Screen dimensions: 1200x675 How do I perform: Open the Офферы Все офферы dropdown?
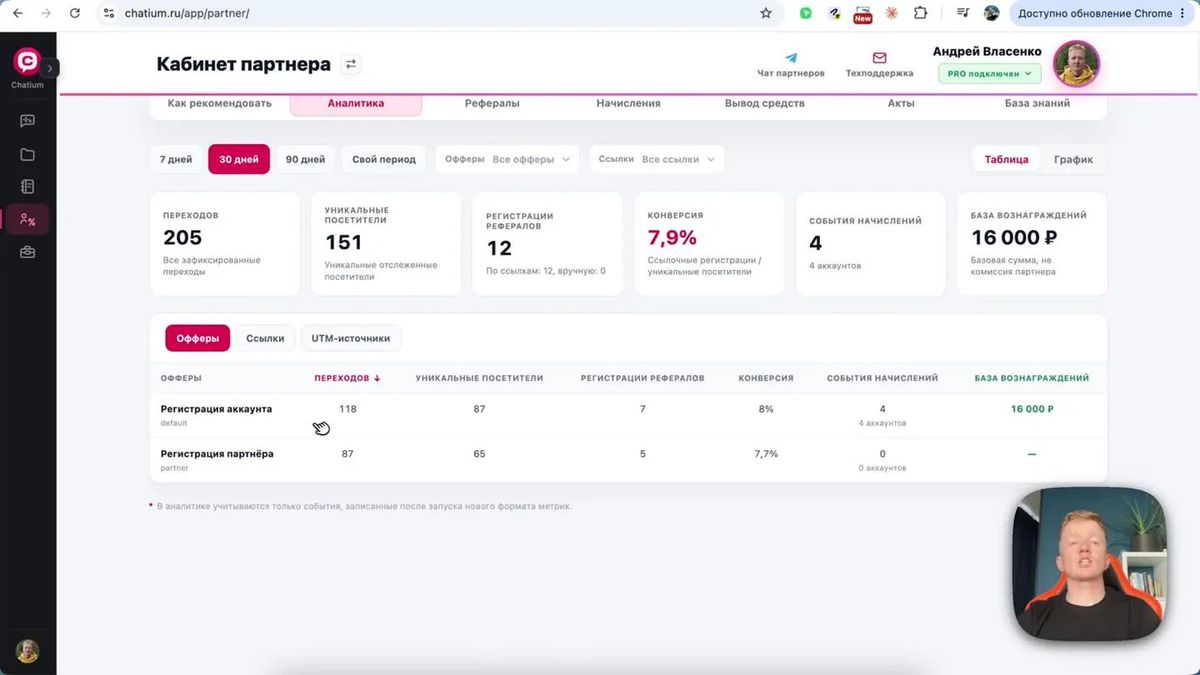[x=508, y=159]
